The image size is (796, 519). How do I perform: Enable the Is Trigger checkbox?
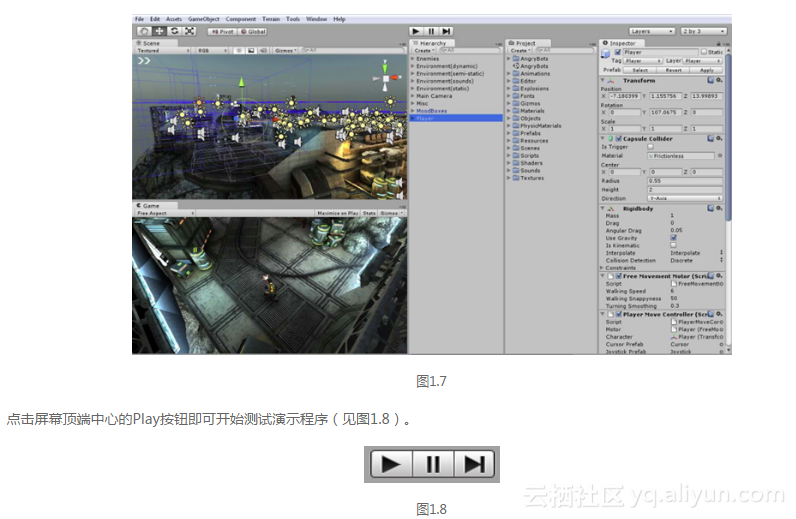(x=650, y=147)
